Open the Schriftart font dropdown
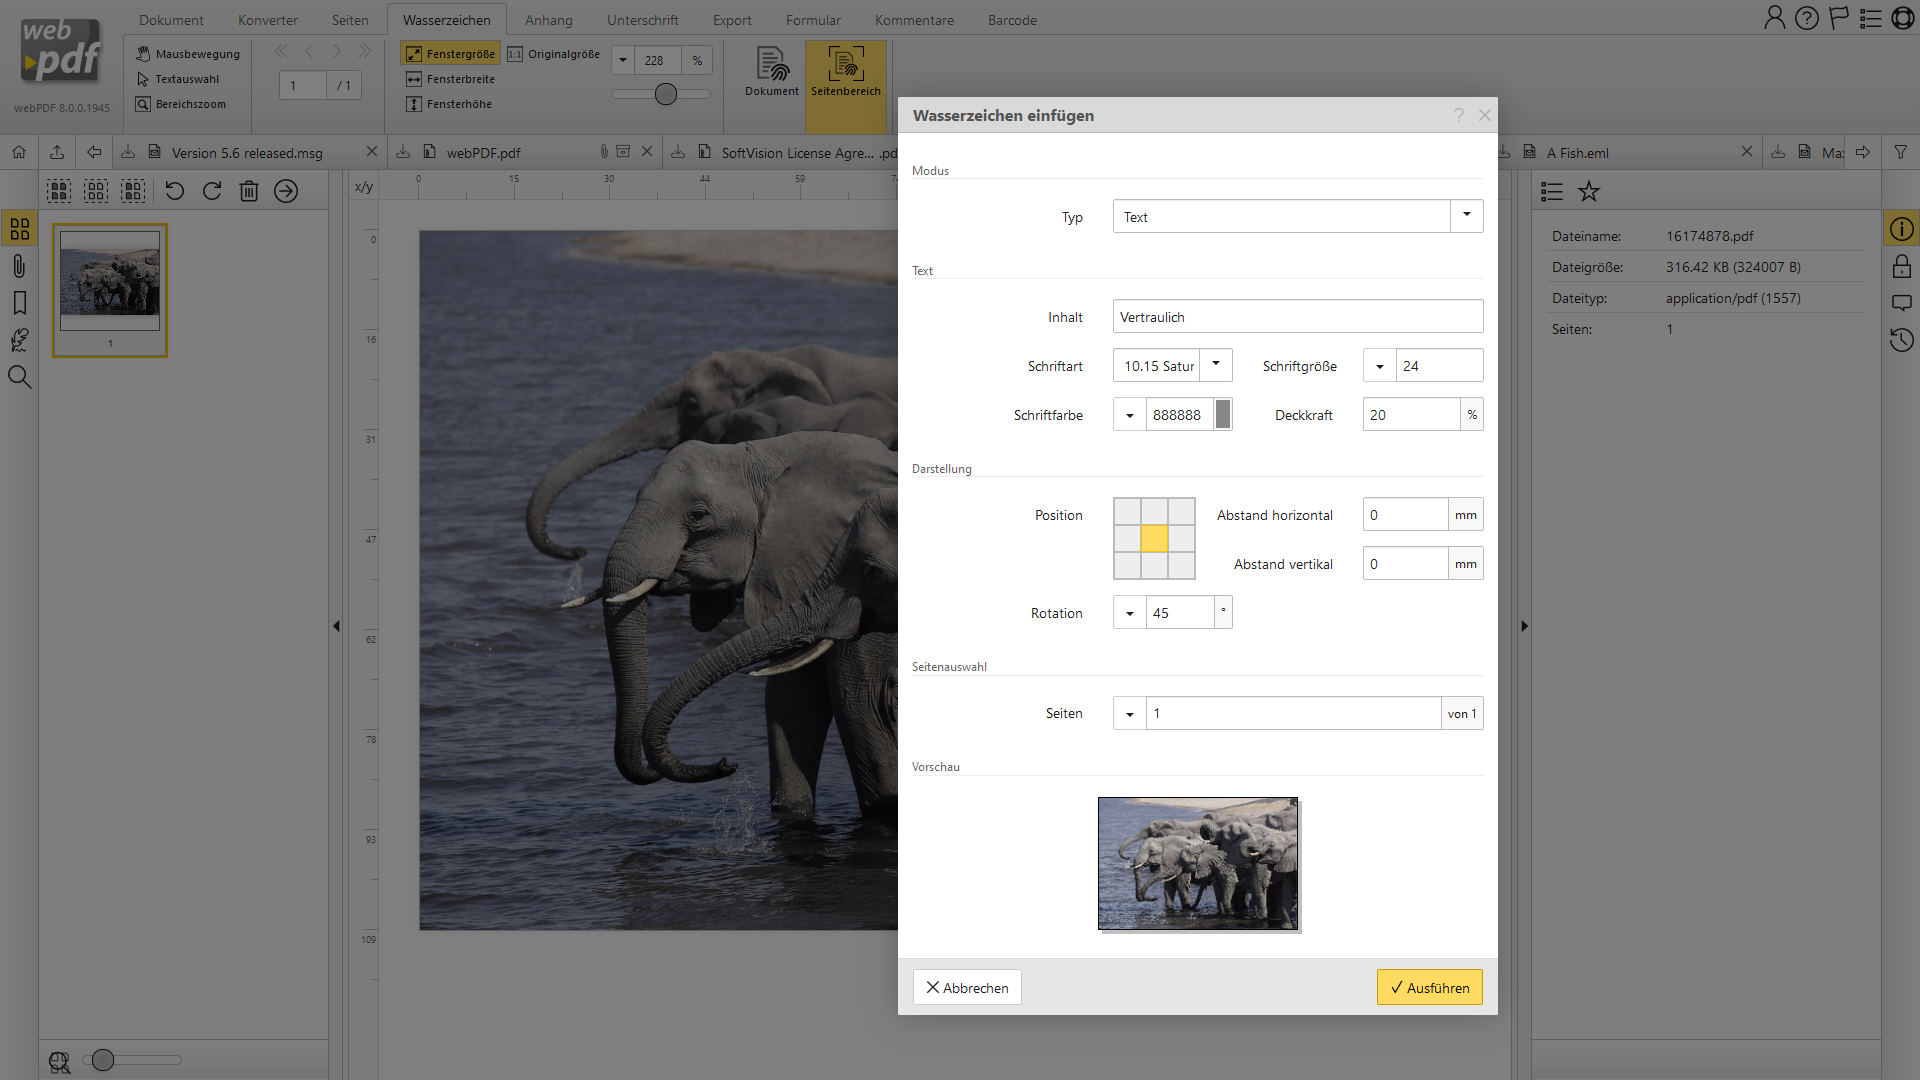This screenshot has height=1080, width=1920. (x=1216, y=365)
